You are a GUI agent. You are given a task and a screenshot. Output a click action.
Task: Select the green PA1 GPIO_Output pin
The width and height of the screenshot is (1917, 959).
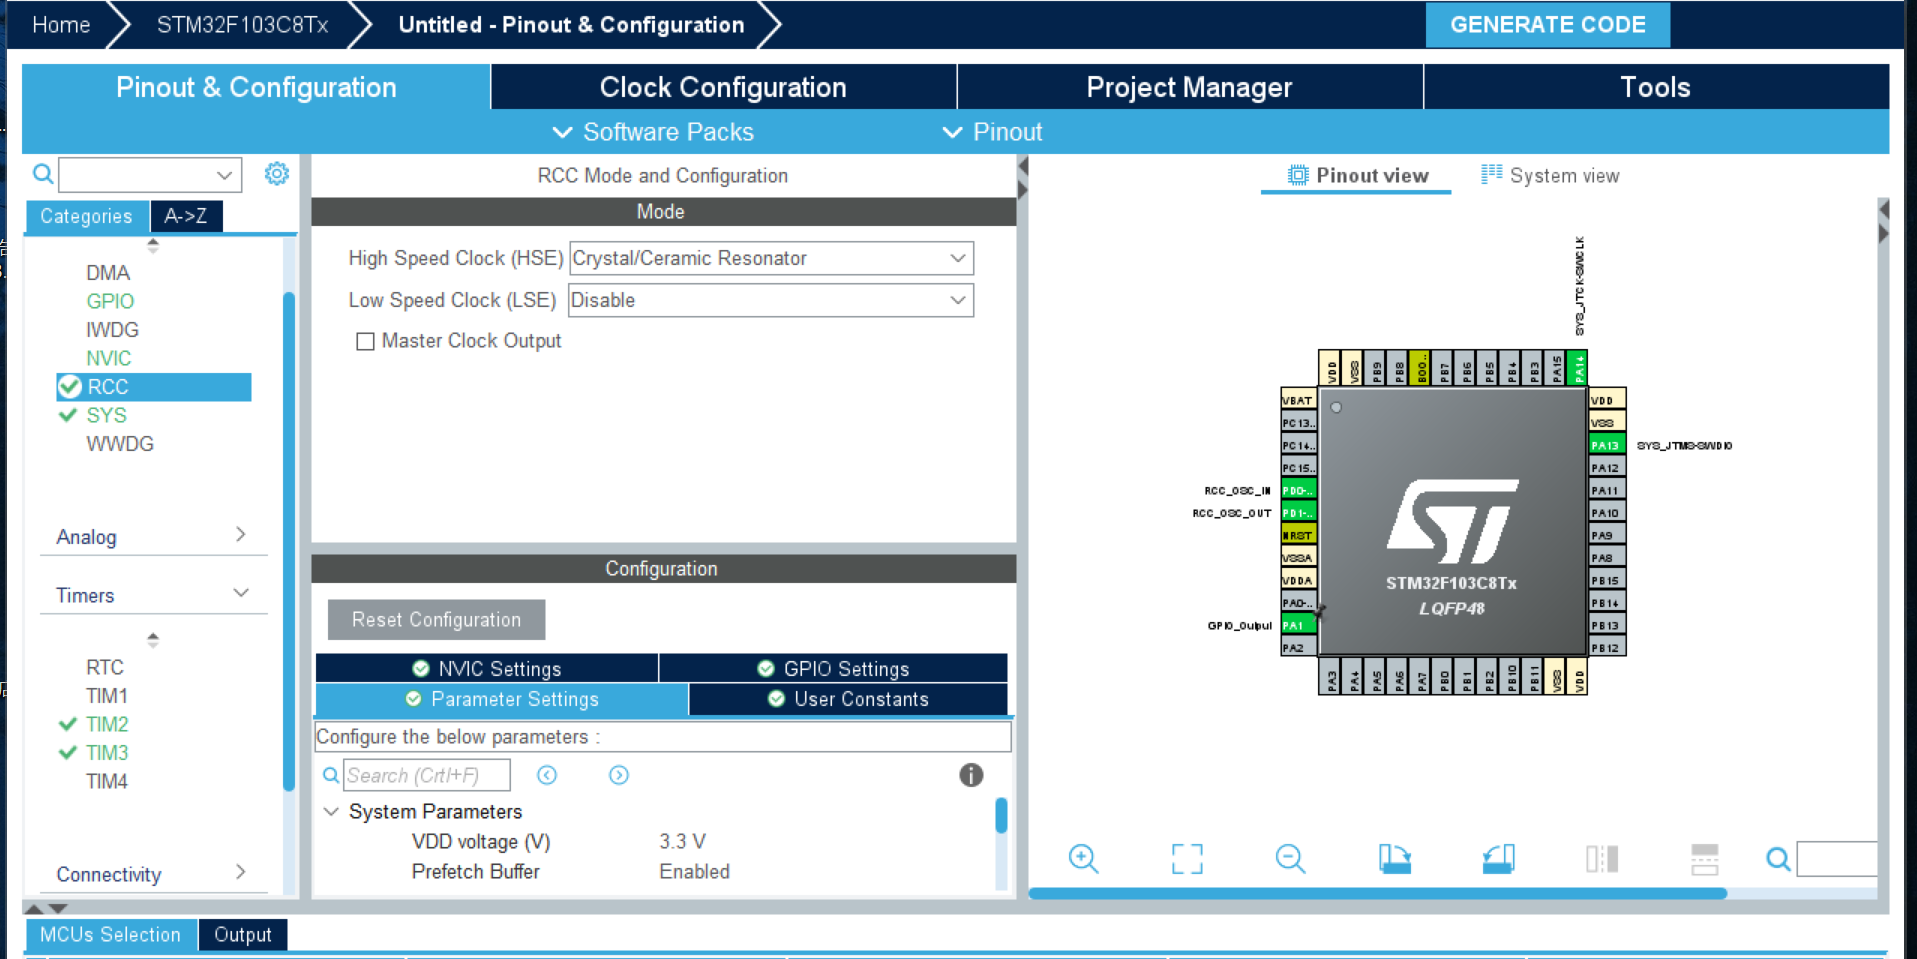(1298, 625)
